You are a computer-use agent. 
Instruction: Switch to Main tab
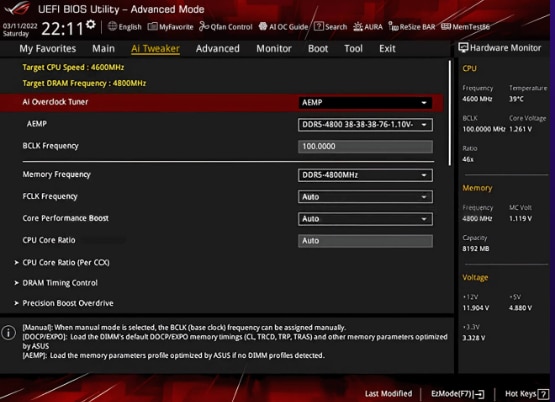click(103, 48)
